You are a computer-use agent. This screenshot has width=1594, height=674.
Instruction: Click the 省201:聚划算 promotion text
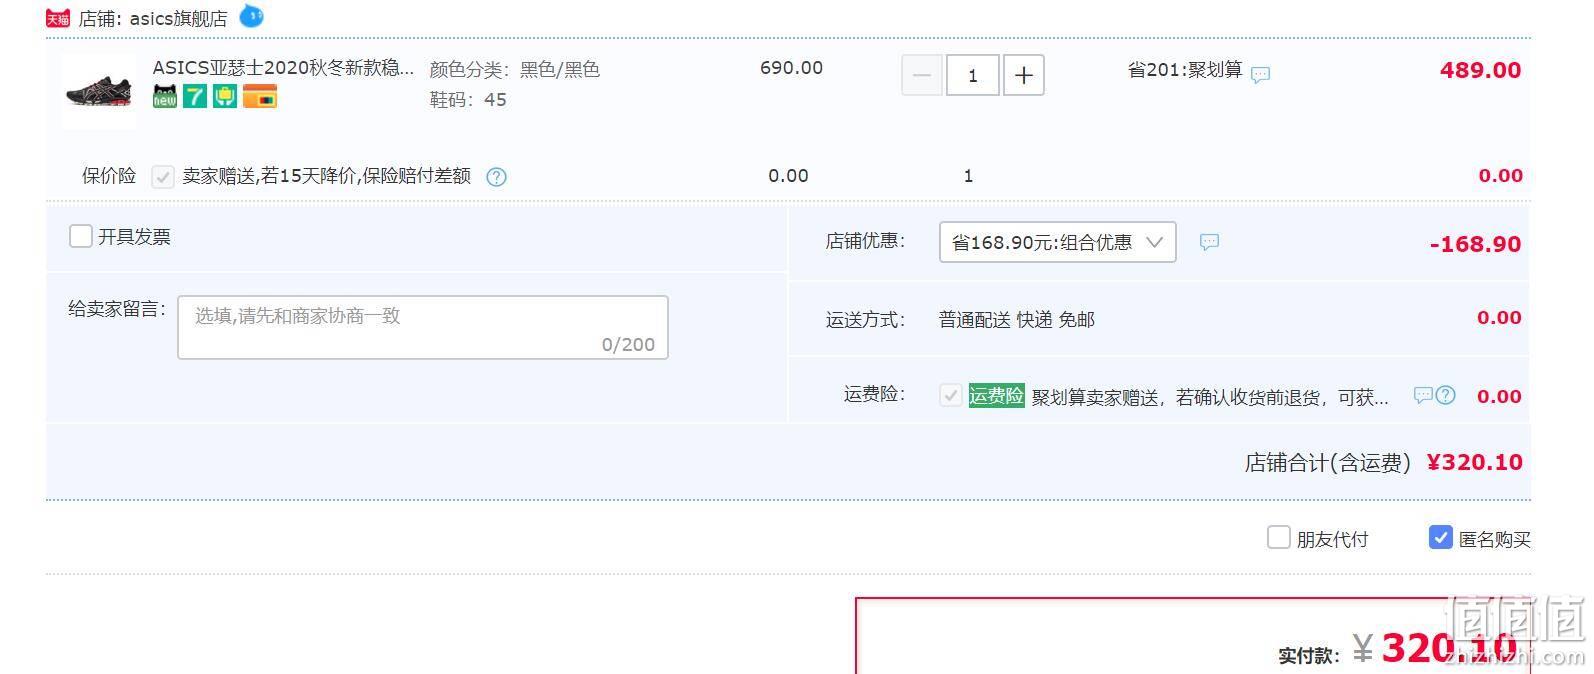1185,70
